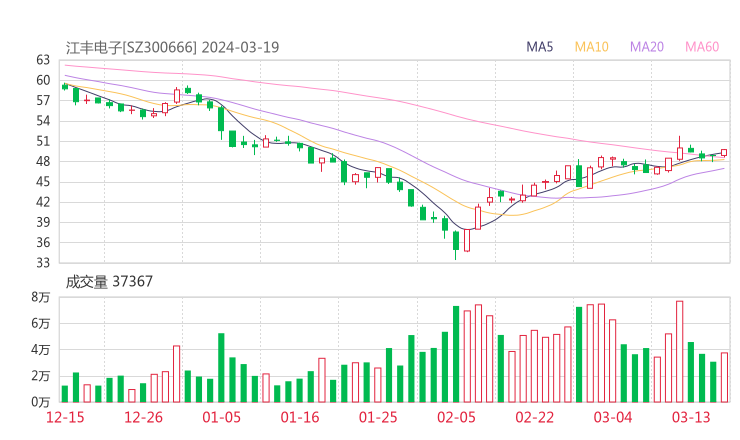Click the last red candlestick at chart's right end

[x=724, y=152]
